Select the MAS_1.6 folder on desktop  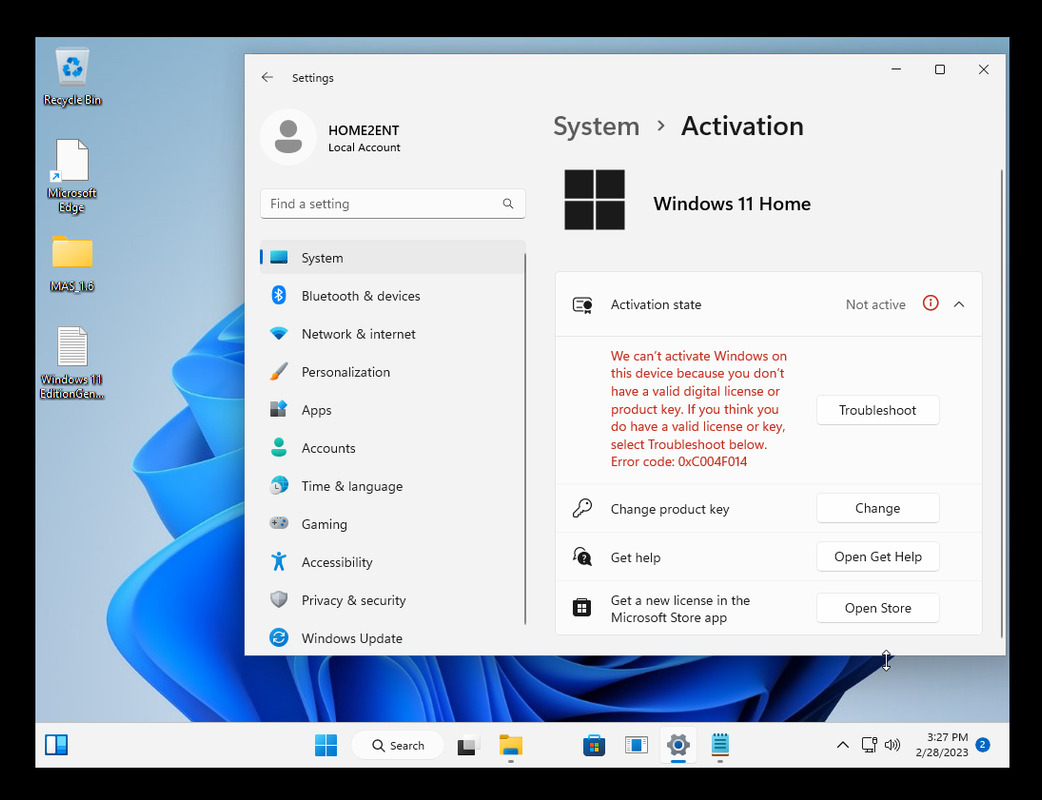click(x=72, y=264)
